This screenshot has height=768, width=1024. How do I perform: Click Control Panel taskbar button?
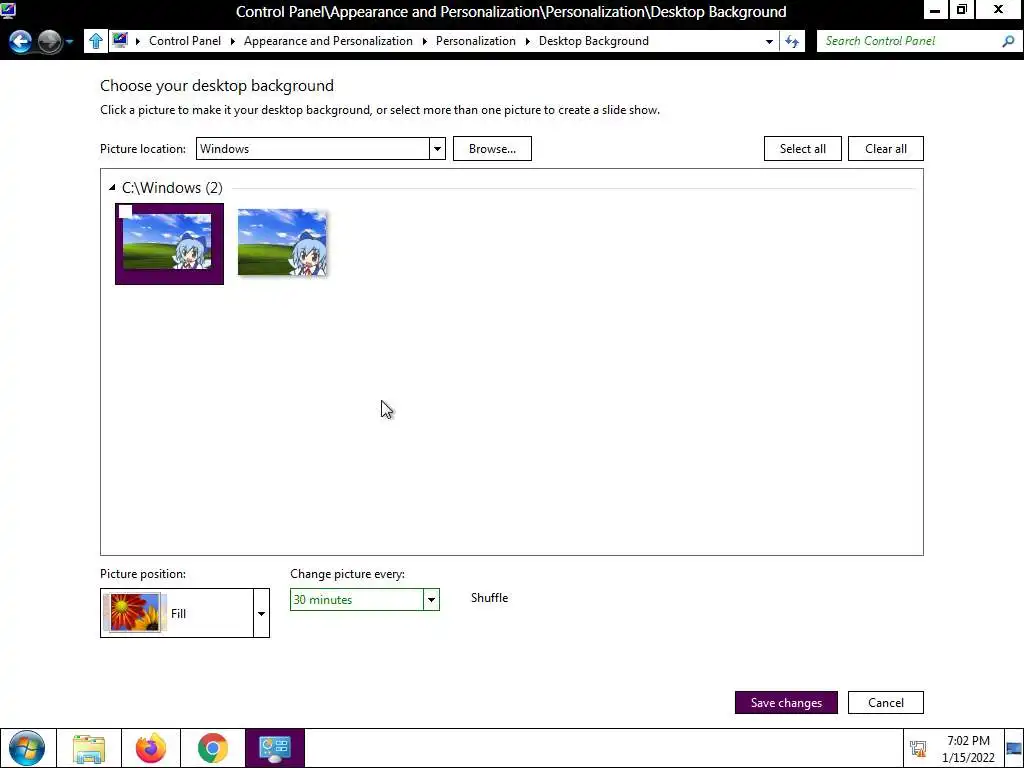pyautogui.click(x=275, y=748)
